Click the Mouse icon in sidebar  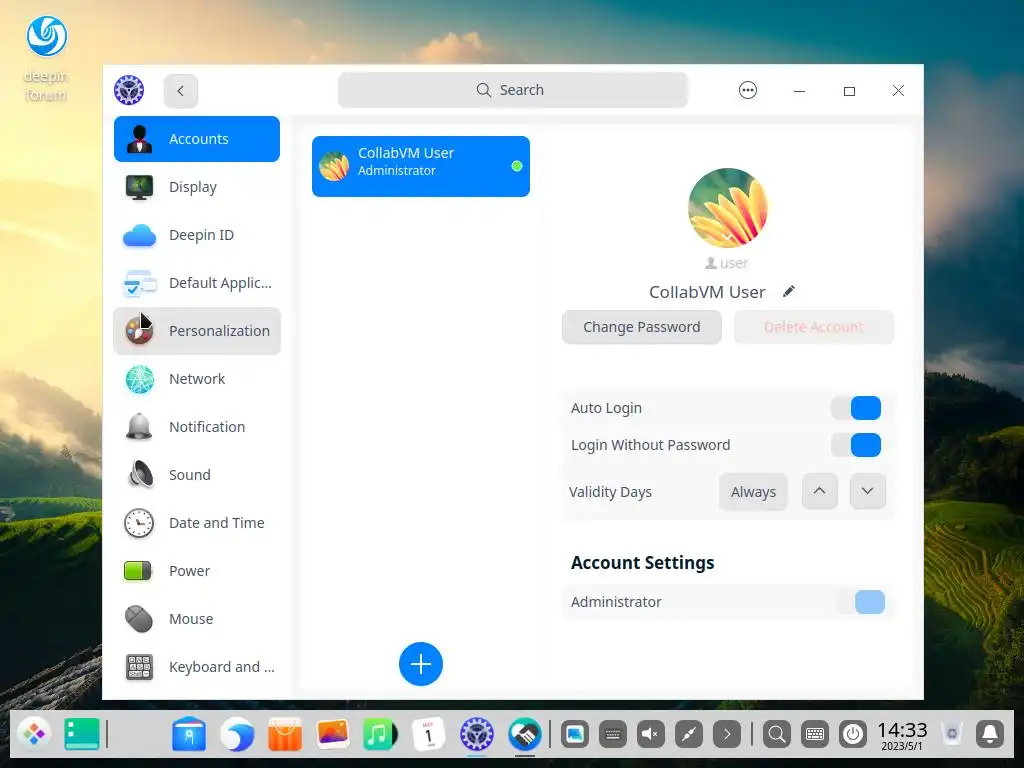[139, 619]
